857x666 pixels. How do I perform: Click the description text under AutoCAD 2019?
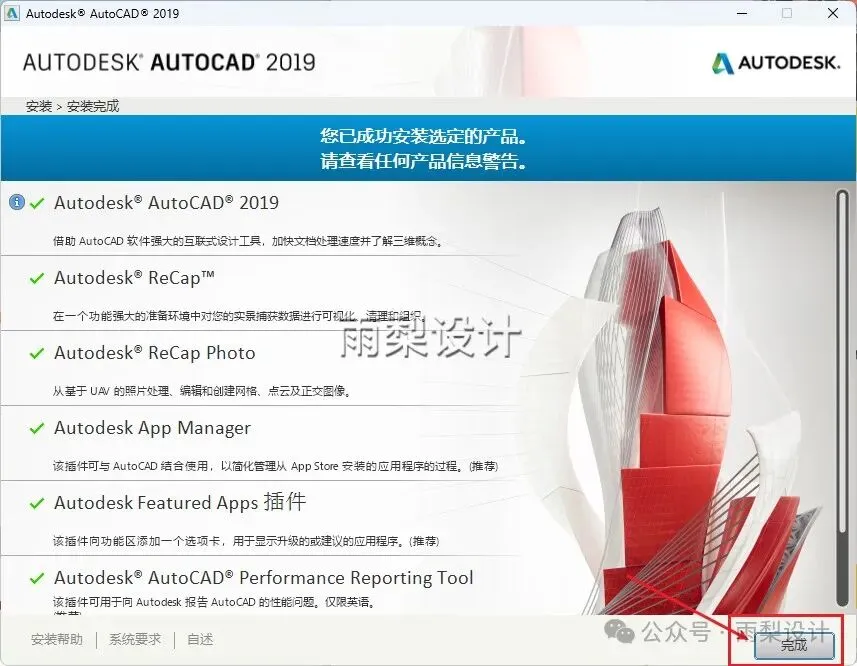pyautogui.click(x=248, y=241)
